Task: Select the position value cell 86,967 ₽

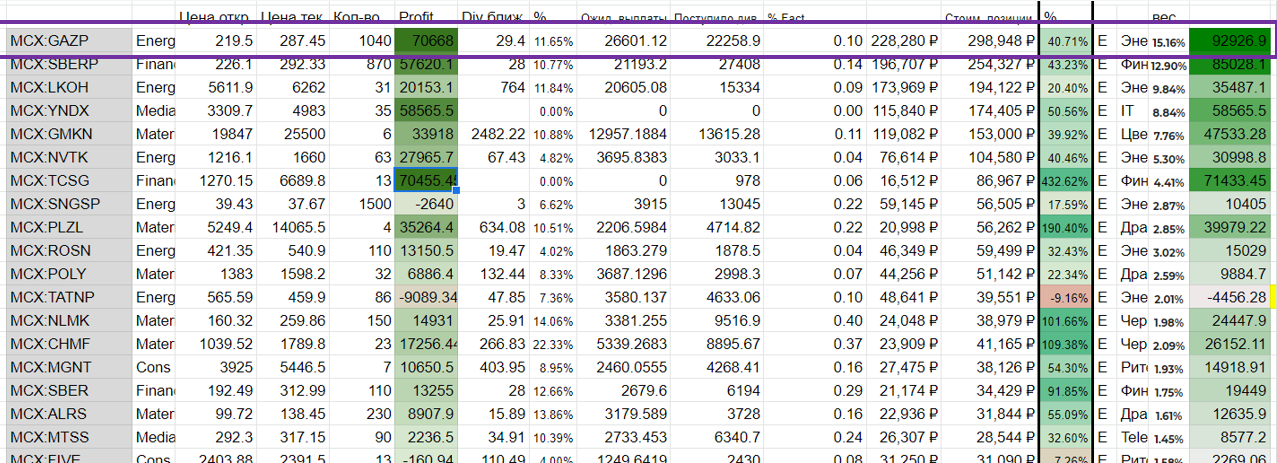Action: point(989,180)
